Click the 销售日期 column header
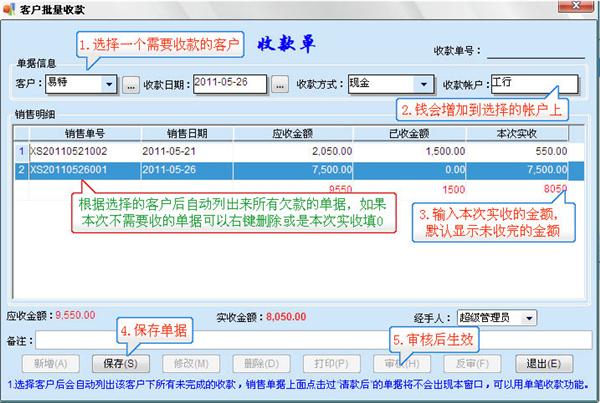This screenshot has width=600, height=403. (x=187, y=132)
